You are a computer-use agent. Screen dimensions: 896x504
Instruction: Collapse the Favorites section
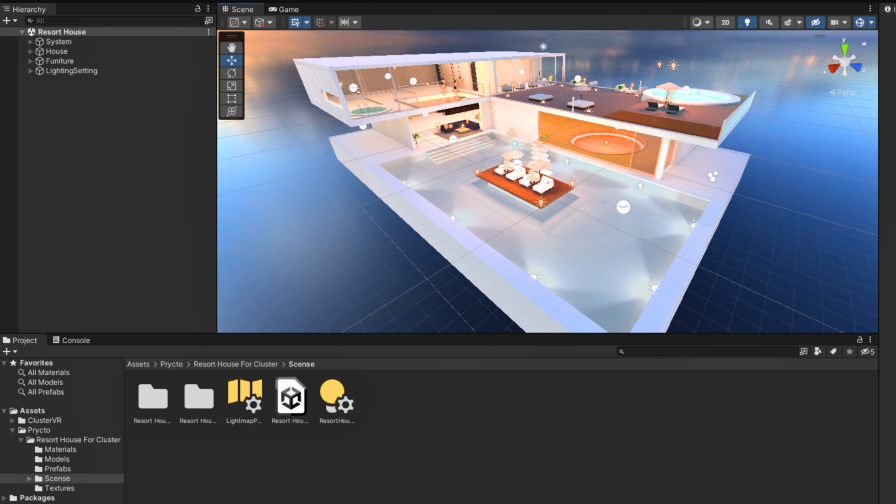[x=4, y=363]
